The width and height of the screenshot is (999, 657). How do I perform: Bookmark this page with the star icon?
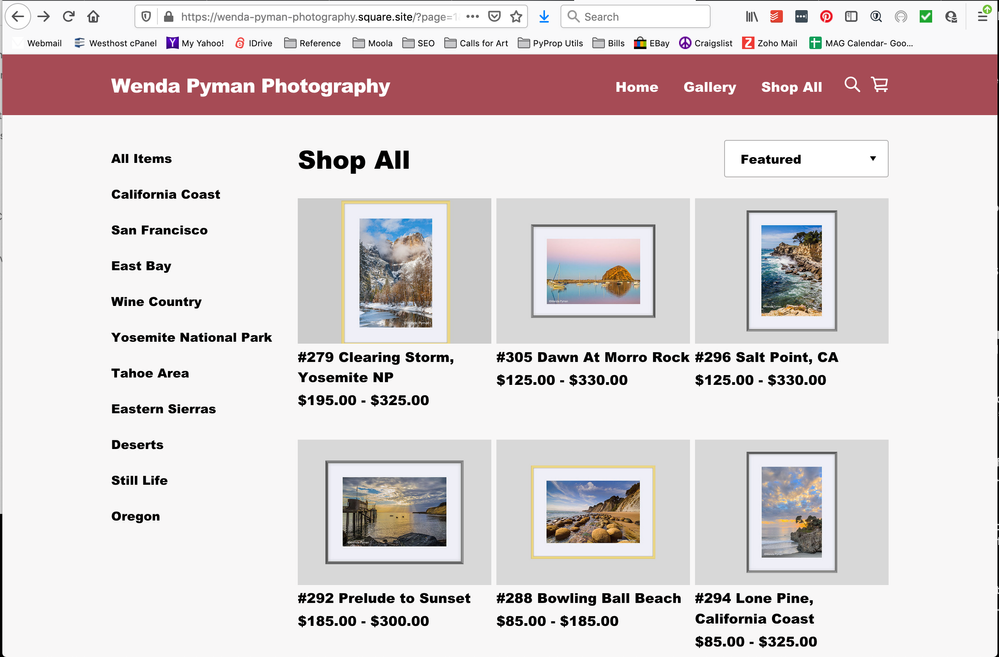point(516,17)
